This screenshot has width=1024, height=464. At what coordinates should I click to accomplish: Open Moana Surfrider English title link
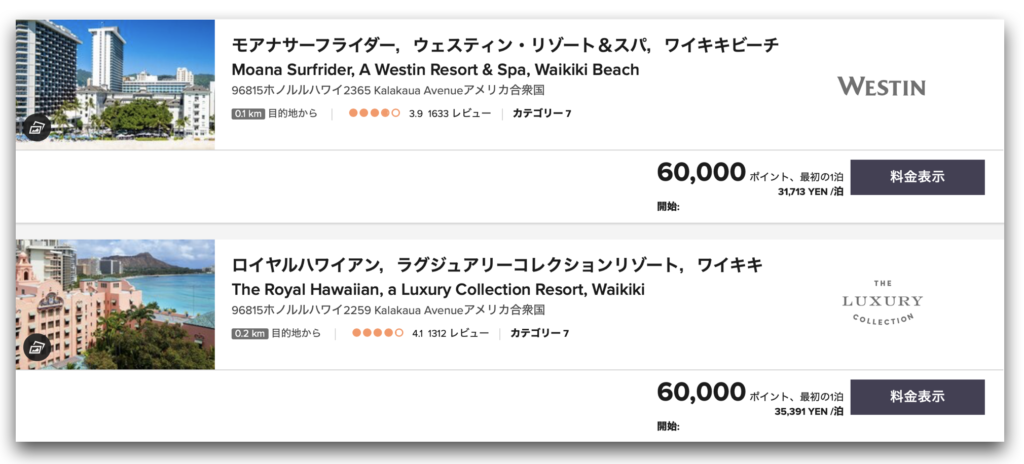(x=436, y=69)
